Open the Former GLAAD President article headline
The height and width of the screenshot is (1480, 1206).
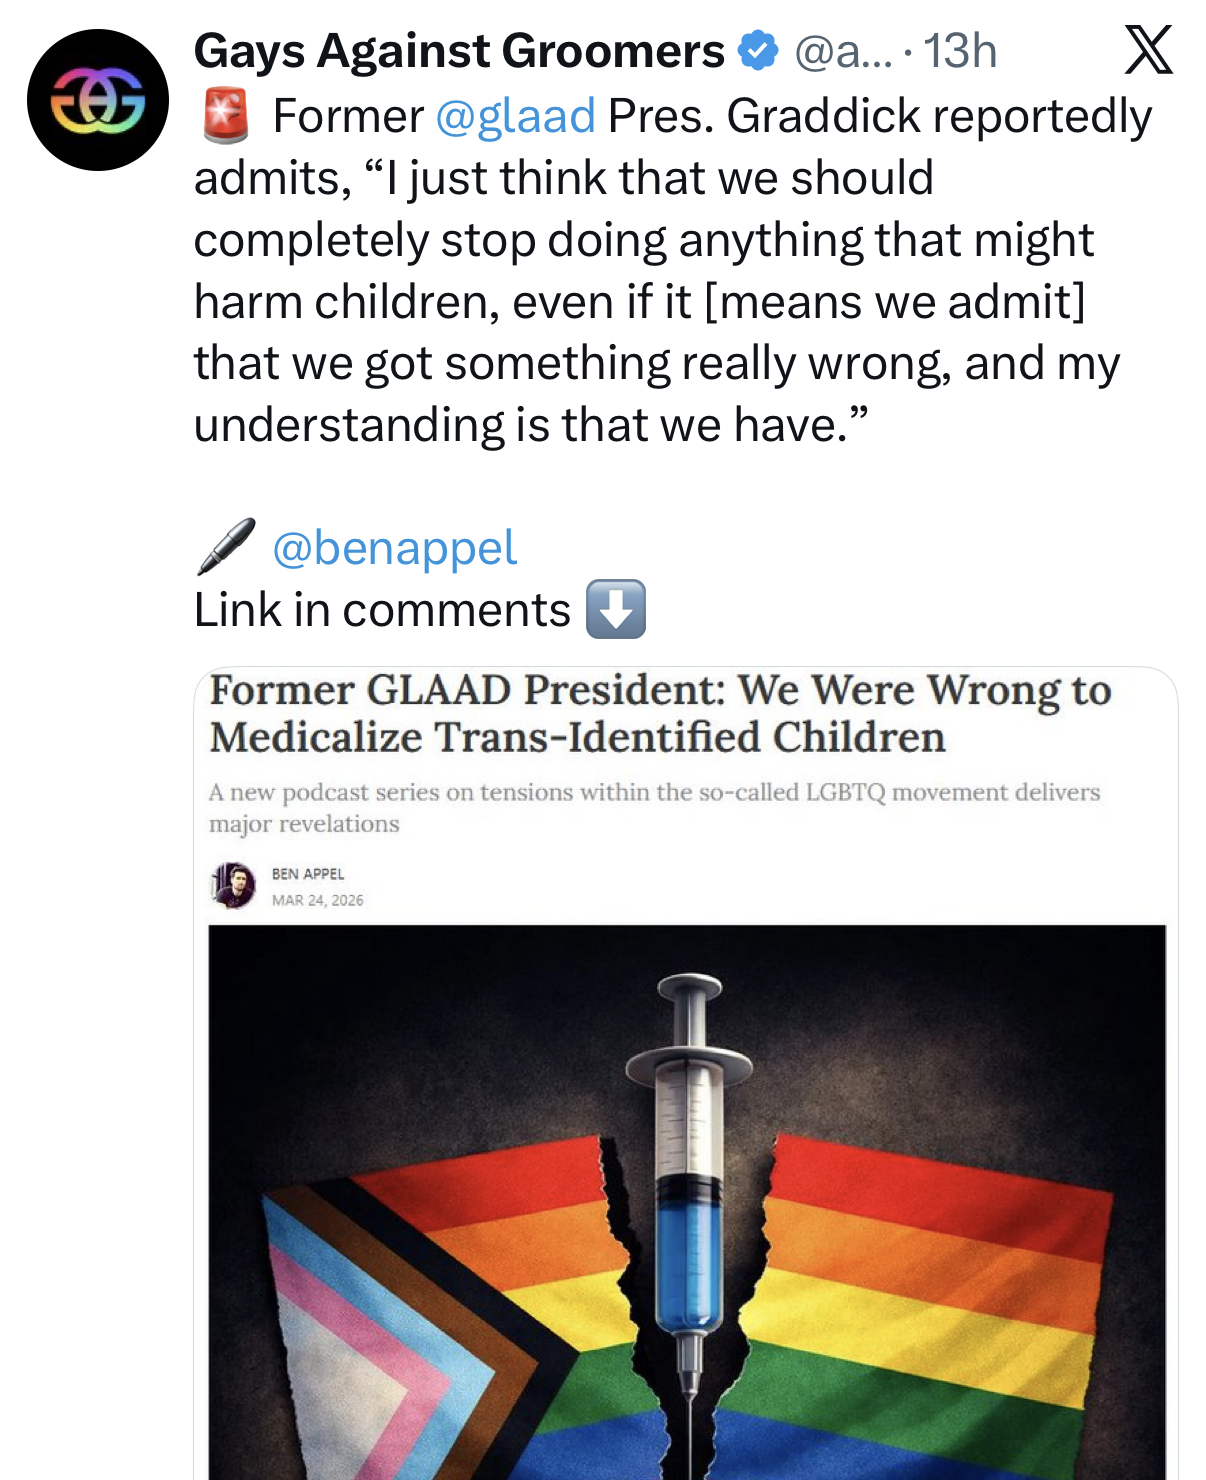(x=660, y=714)
